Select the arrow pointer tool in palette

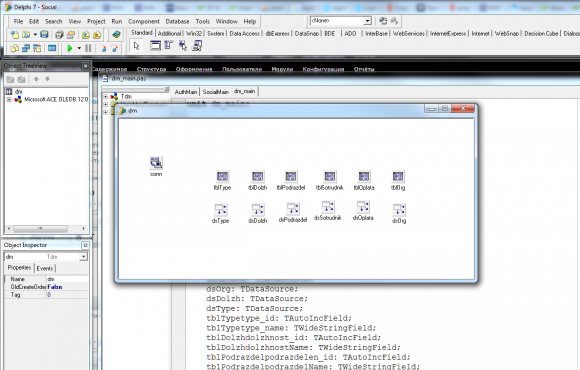coord(136,46)
